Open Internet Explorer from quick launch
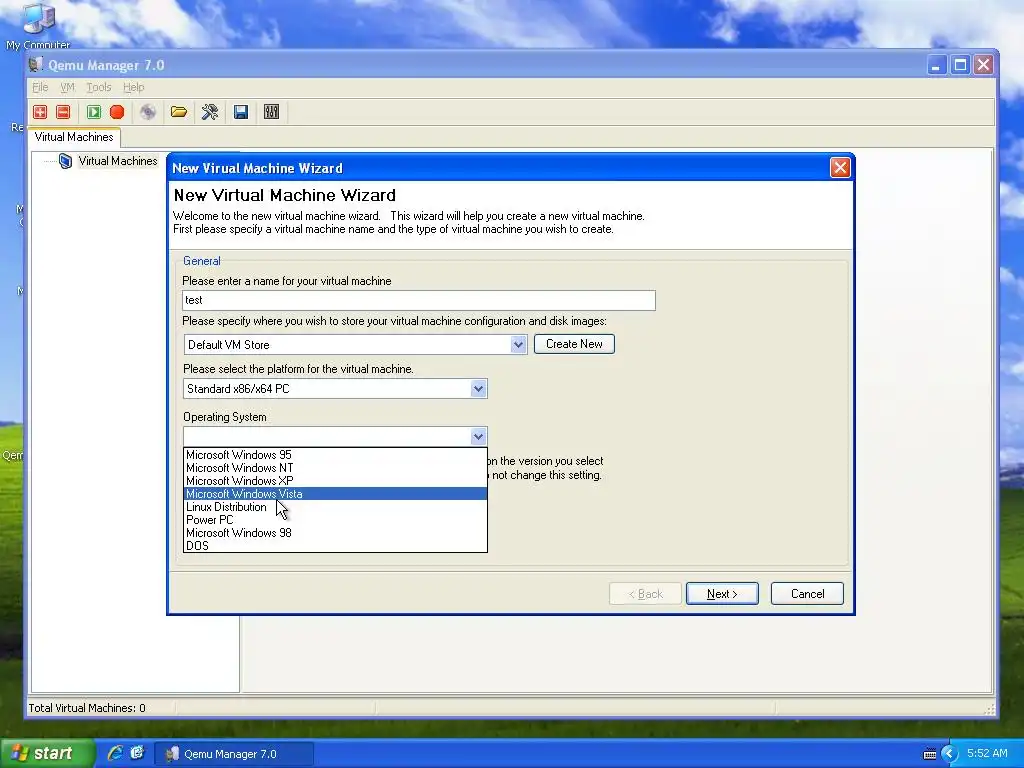Image resolution: width=1024 pixels, height=768 pixels. [115, 754]
